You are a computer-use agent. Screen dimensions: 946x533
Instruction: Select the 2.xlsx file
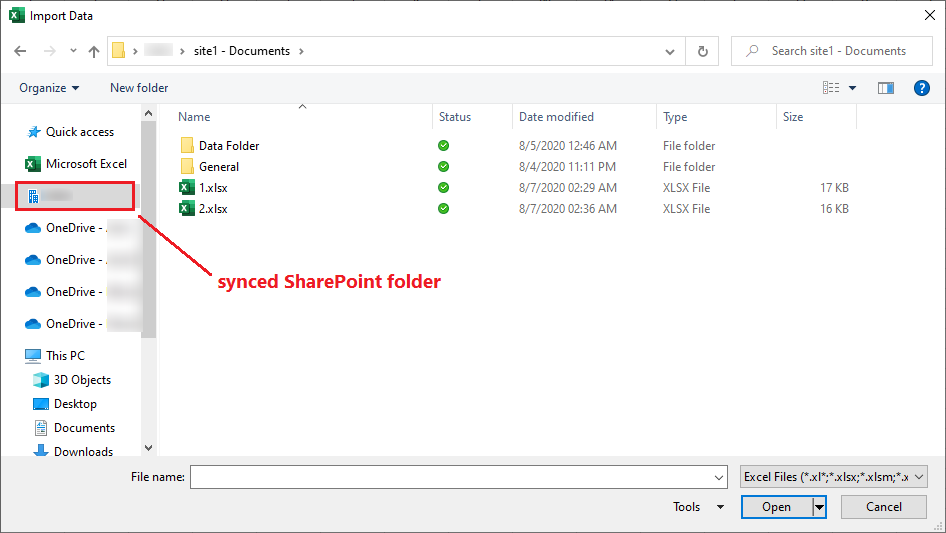tap(214, 209)
